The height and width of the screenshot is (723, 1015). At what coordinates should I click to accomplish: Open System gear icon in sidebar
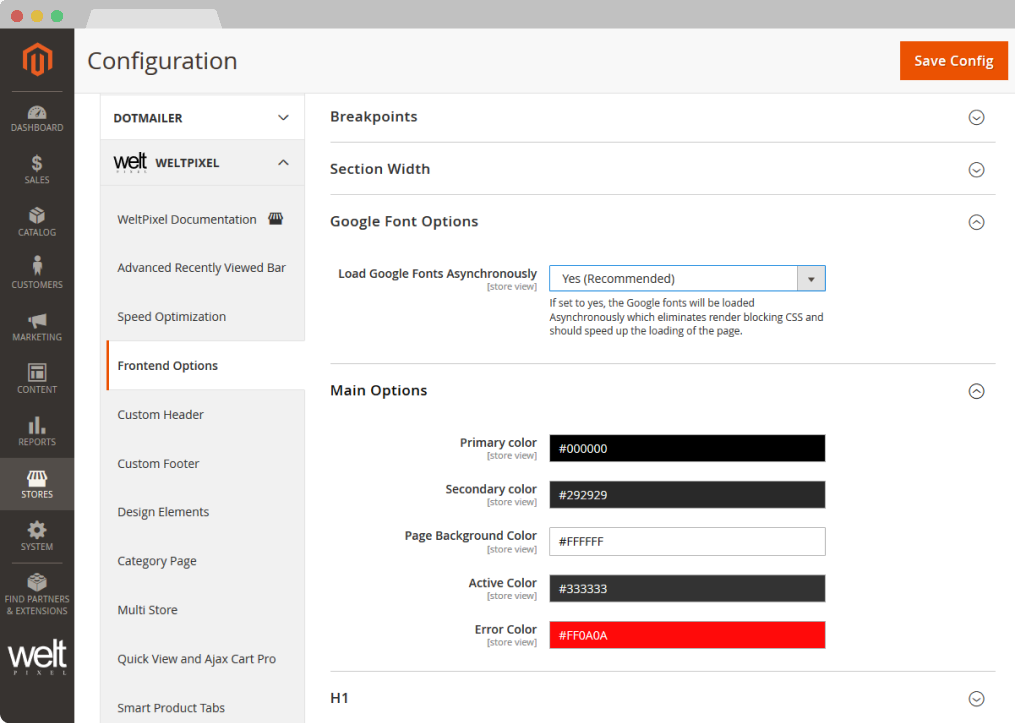[x=37, y=536]
